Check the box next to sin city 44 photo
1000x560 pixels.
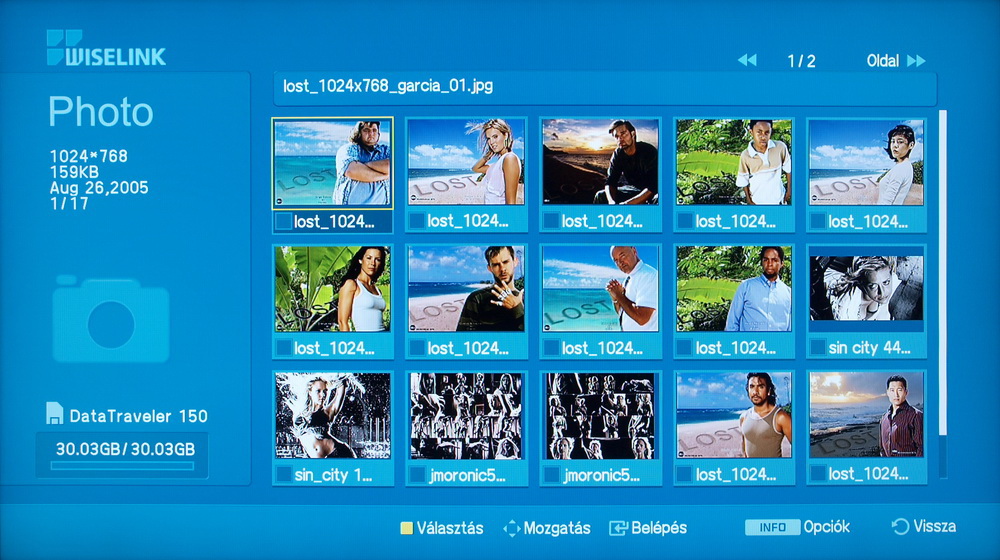point(818,348)
